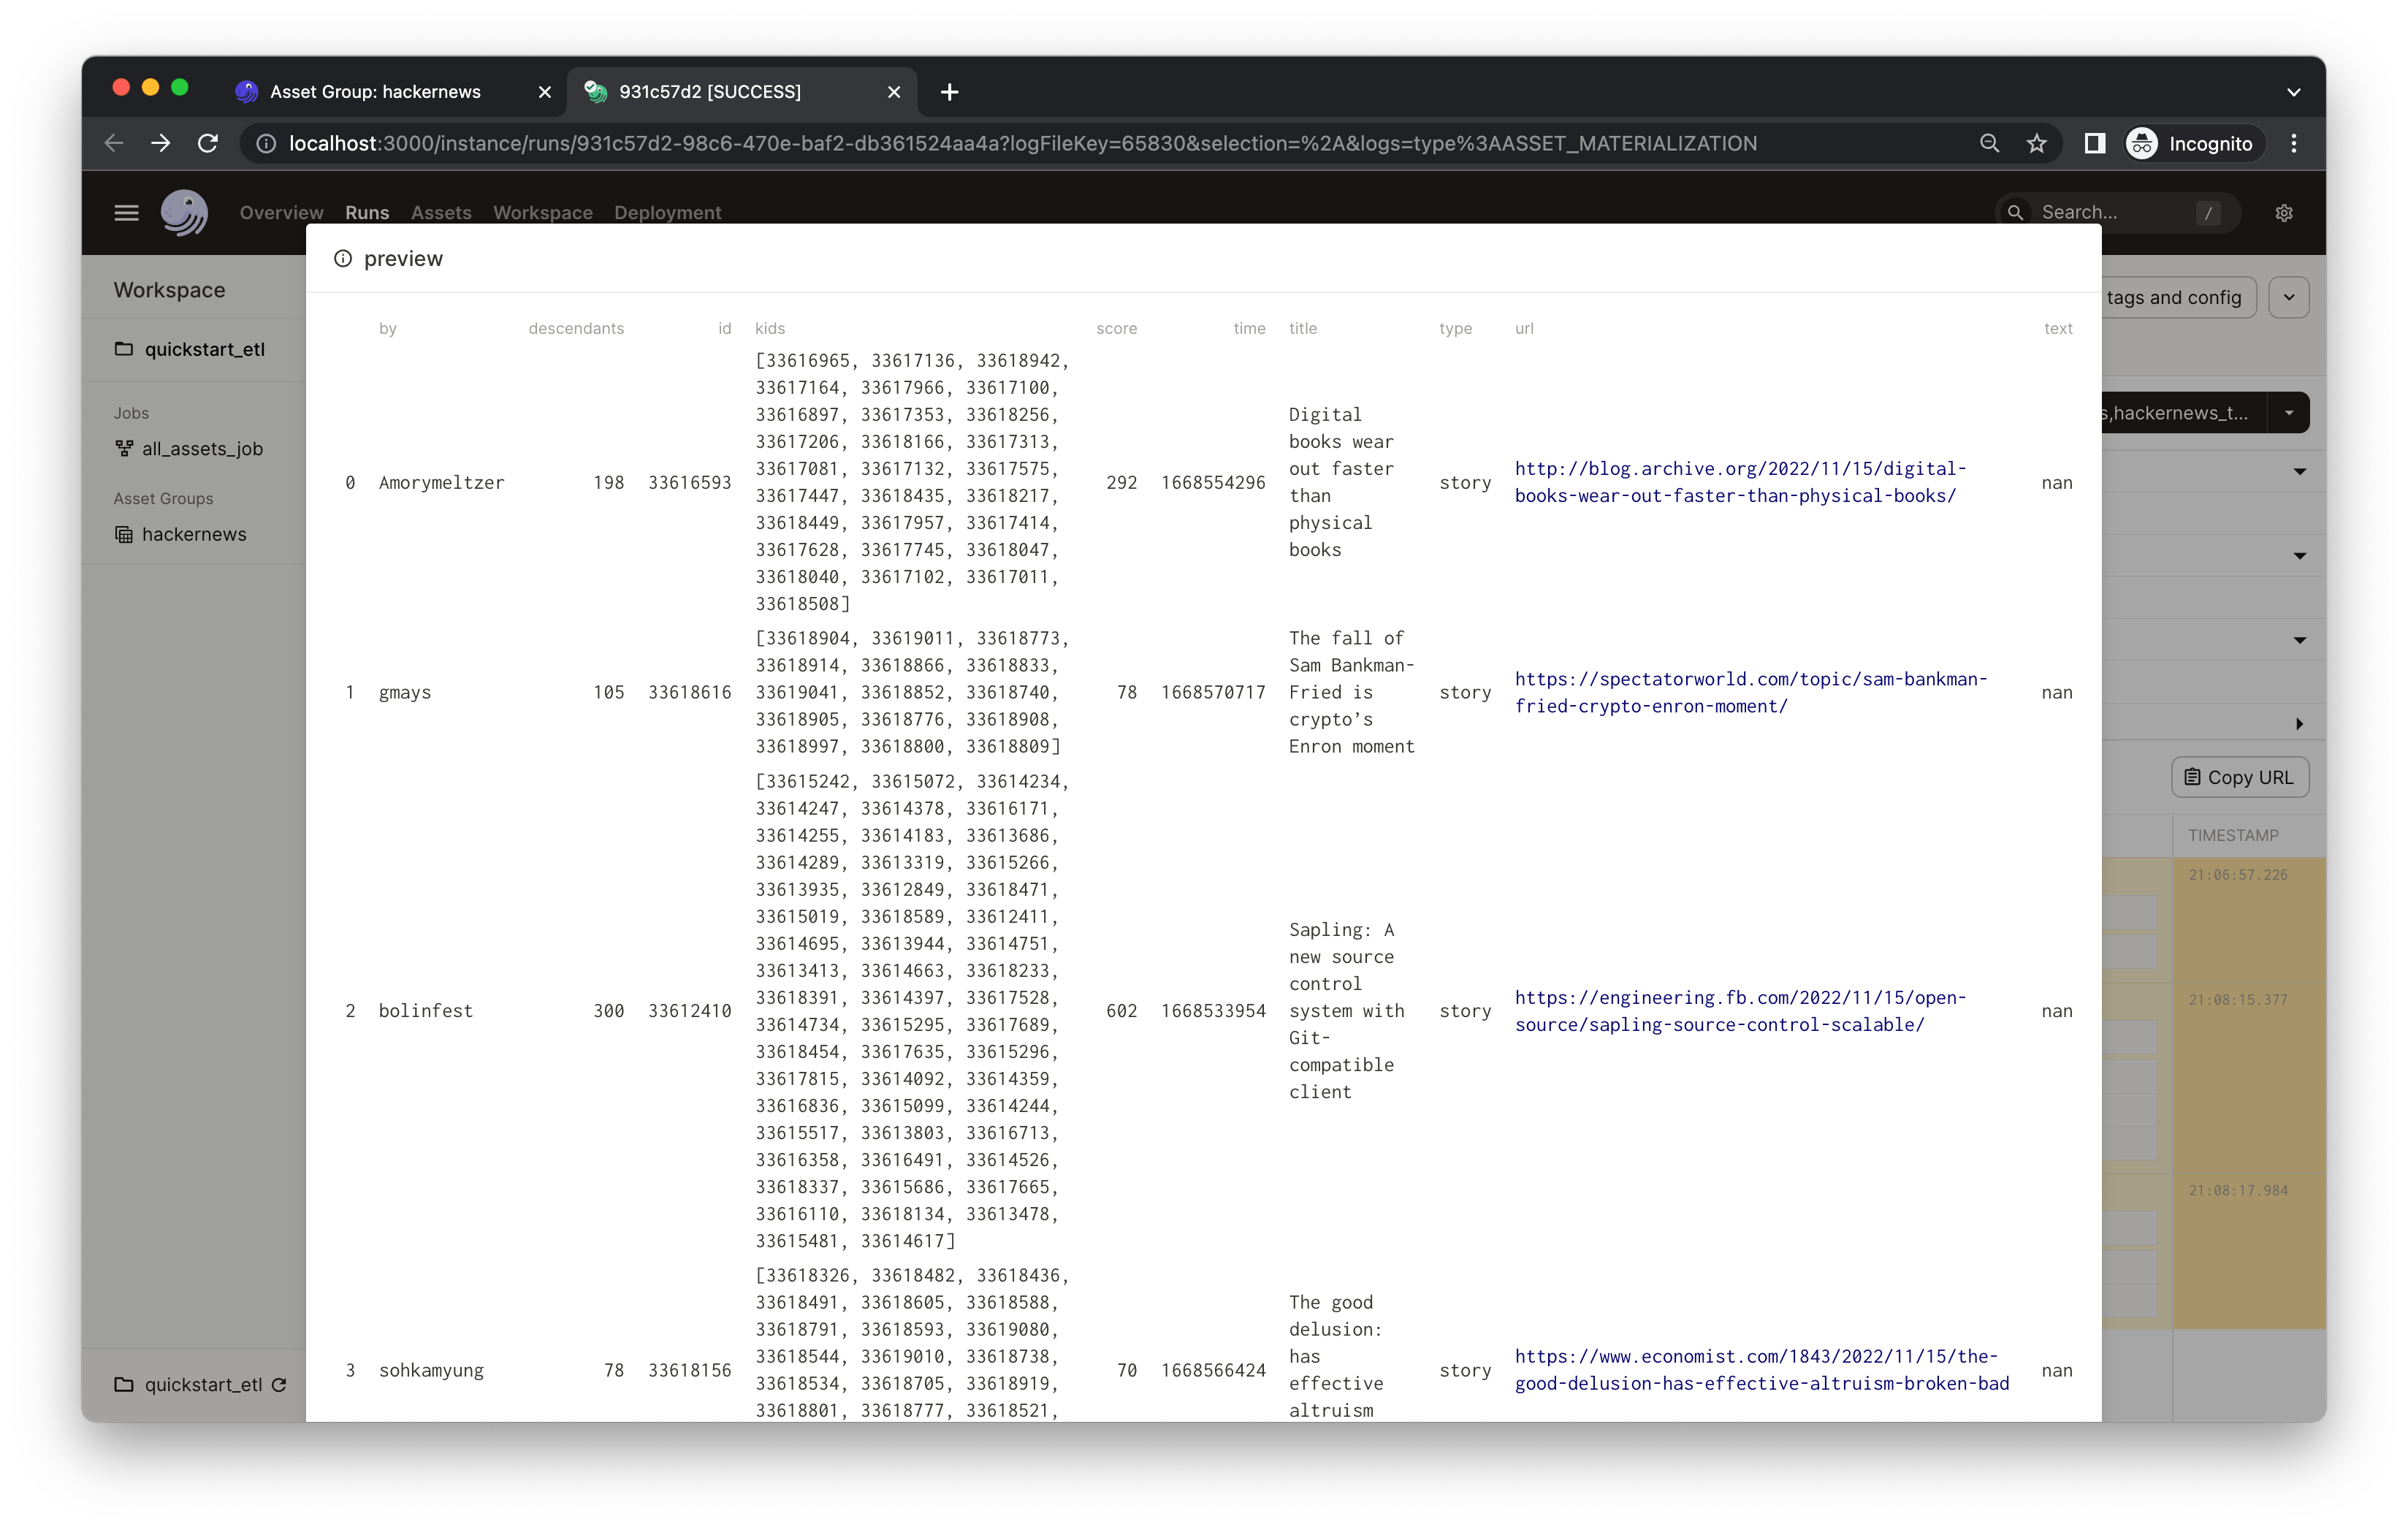Toggle browser side panel icon
The width and height of the screenshot is (2408, 1530).
(2094, 143)
